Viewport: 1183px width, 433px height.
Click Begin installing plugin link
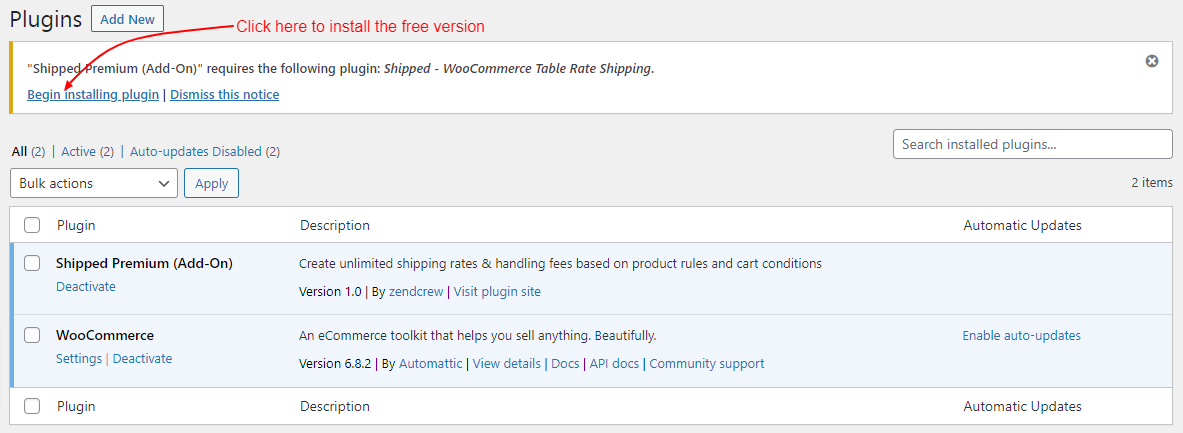click(x=93, y=95)
